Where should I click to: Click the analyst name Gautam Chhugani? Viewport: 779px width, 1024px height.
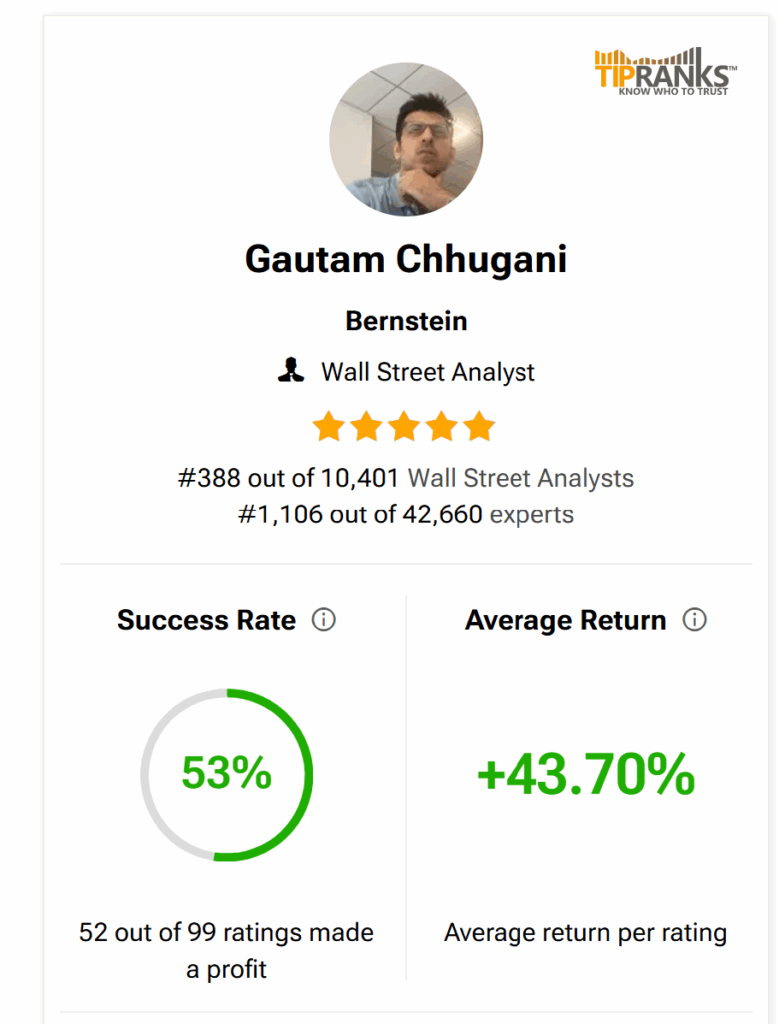[x=405, y=259]
